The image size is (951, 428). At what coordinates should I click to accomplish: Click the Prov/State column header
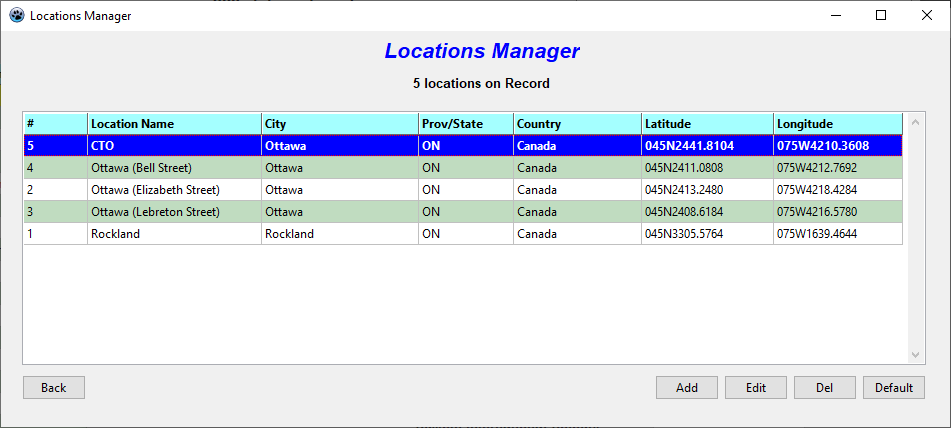(465, 124)
